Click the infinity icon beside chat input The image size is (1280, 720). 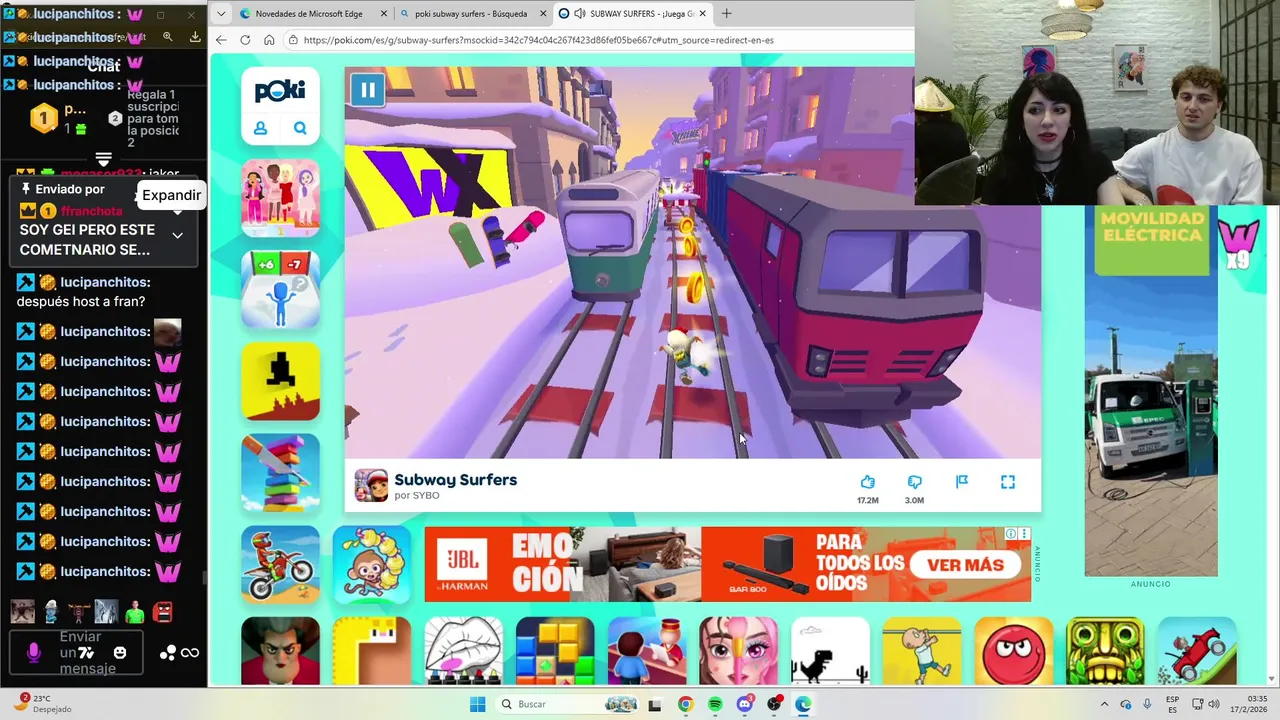tap(190, 653)
